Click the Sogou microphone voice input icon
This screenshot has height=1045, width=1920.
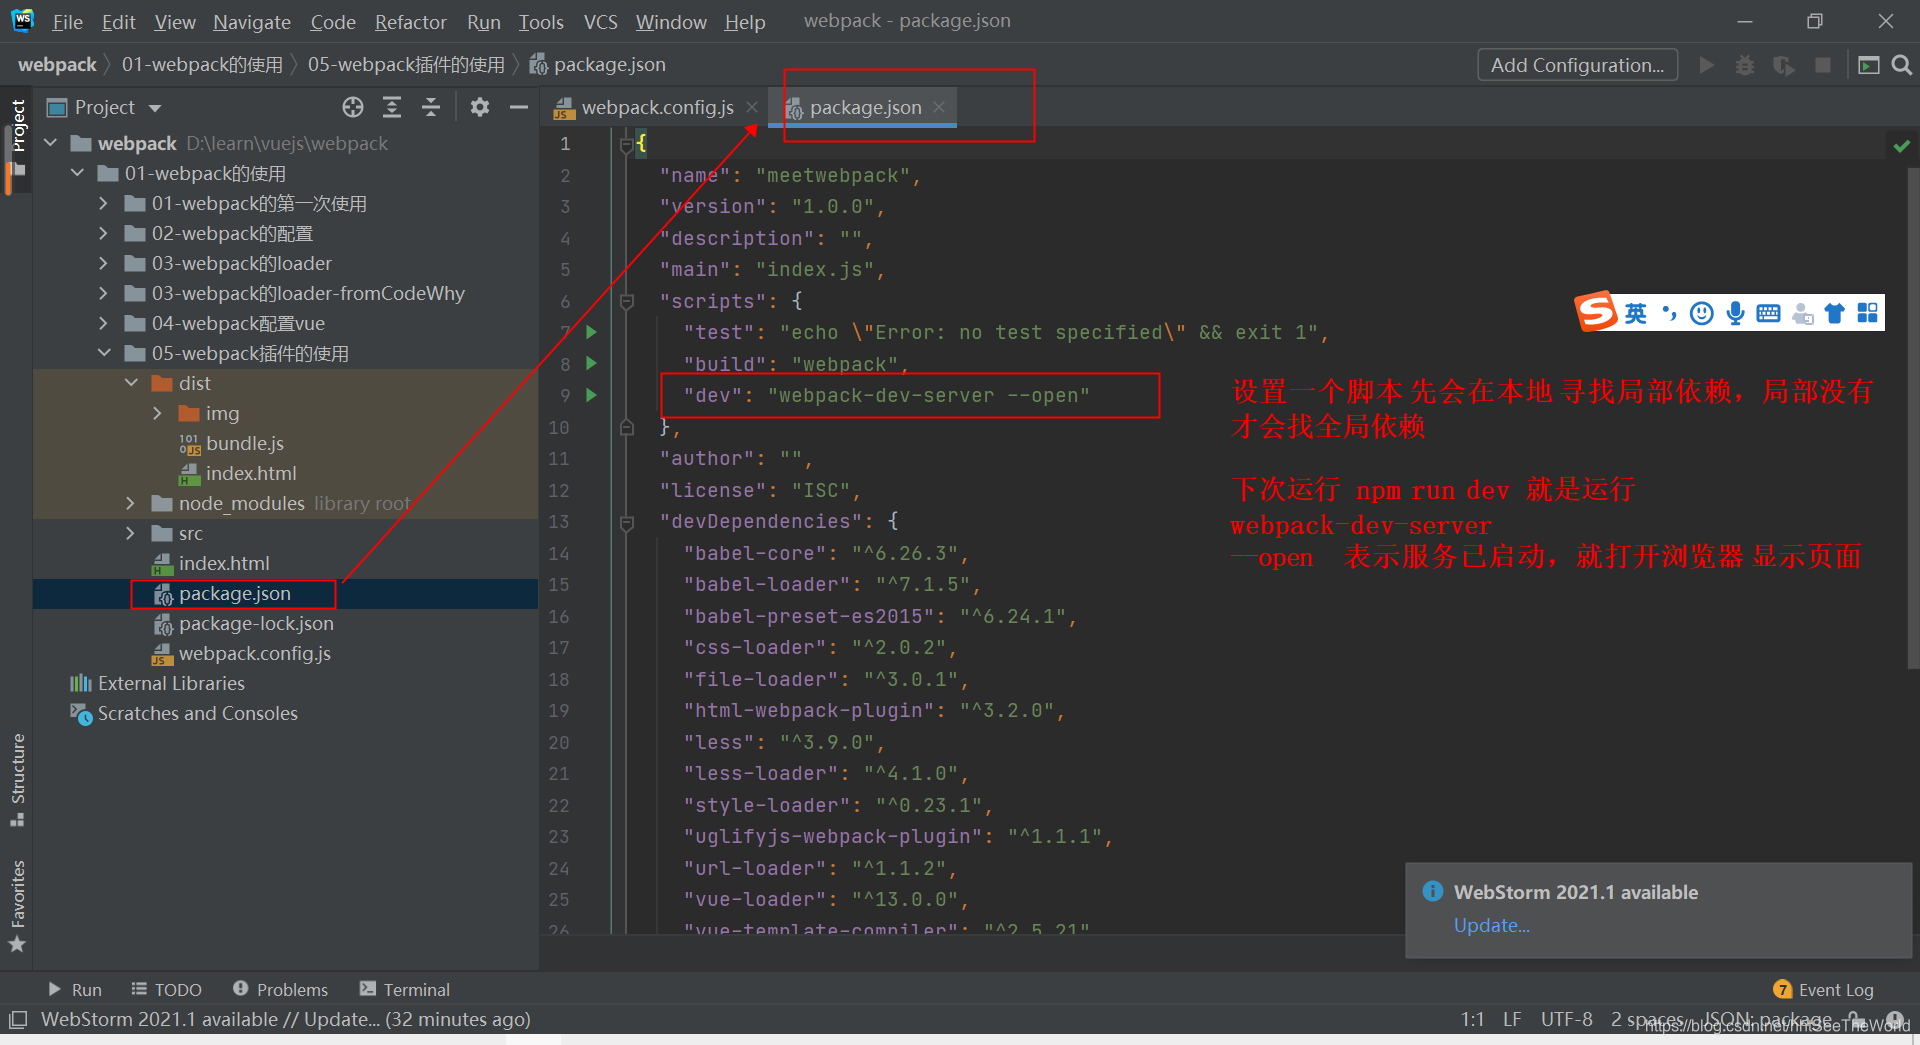click(x=1735, y=313)
